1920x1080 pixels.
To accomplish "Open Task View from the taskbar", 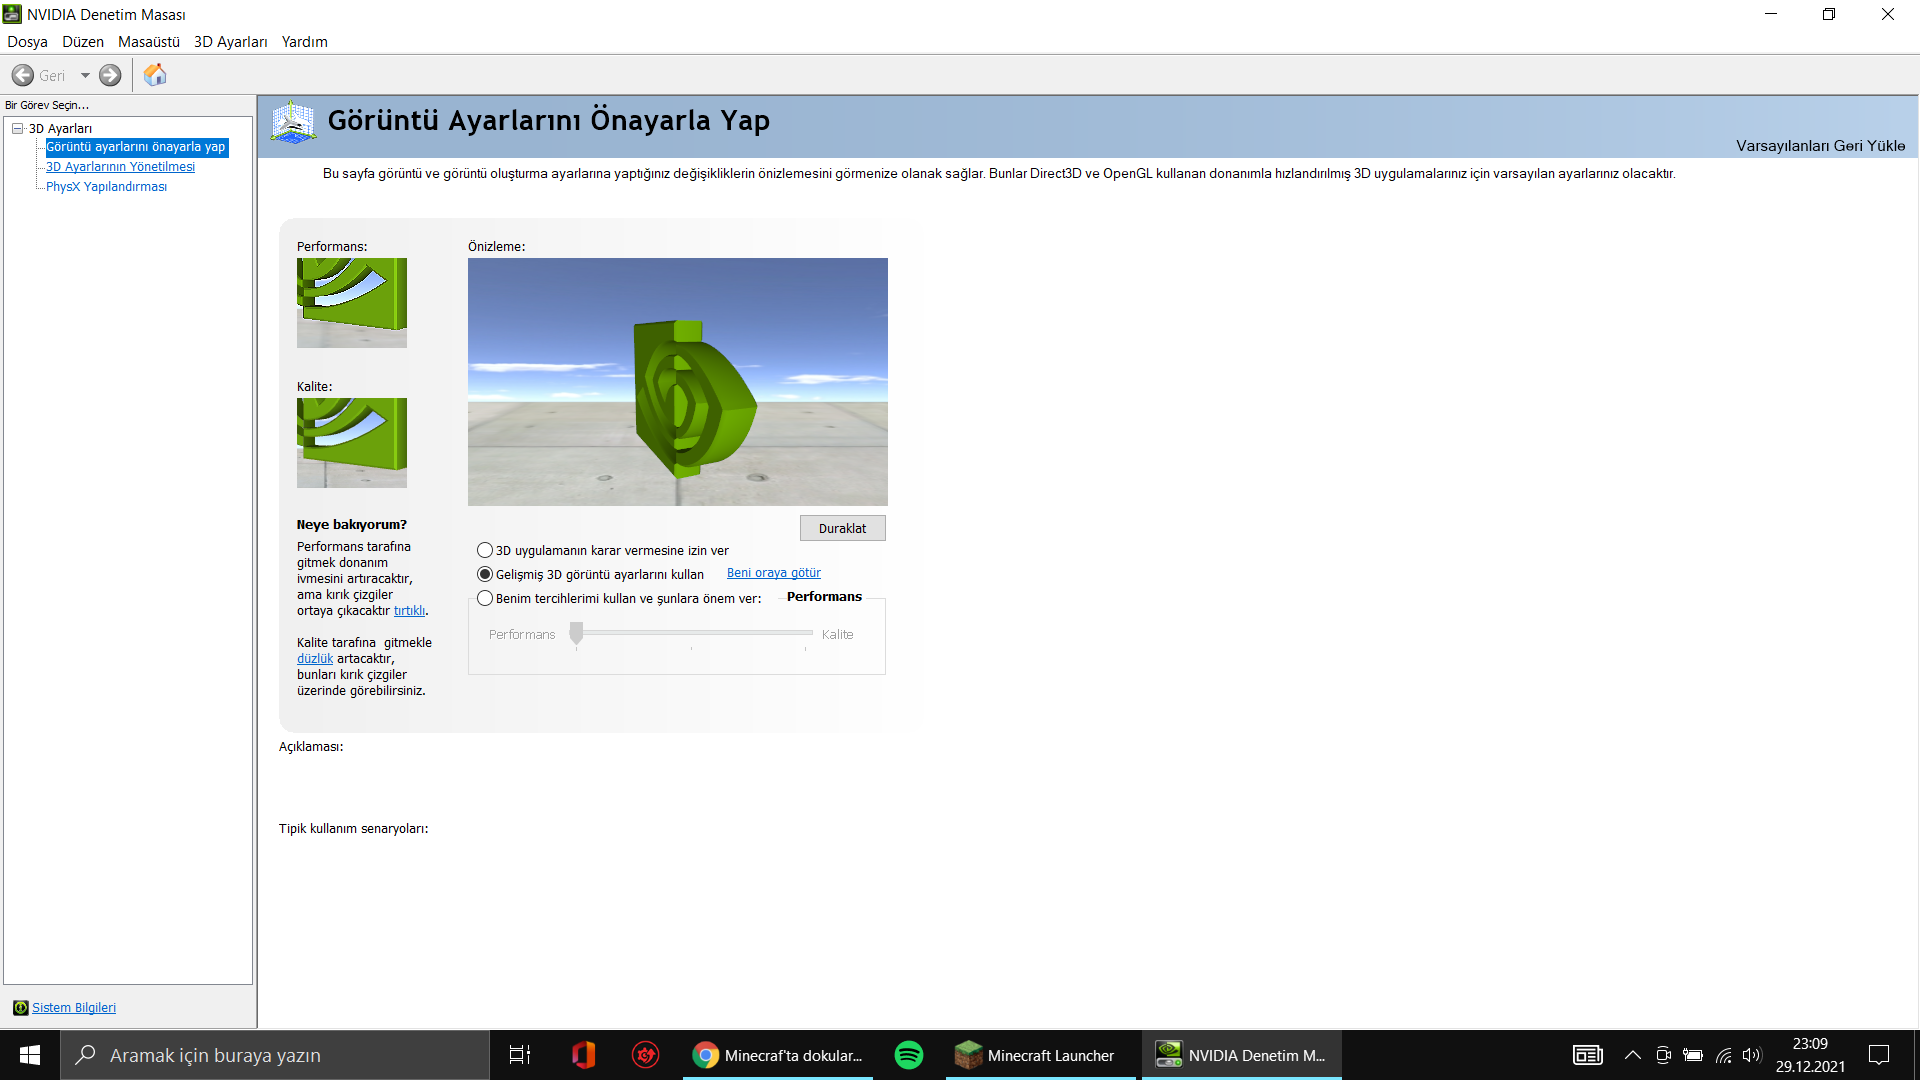I will (x=520, y=1055).
